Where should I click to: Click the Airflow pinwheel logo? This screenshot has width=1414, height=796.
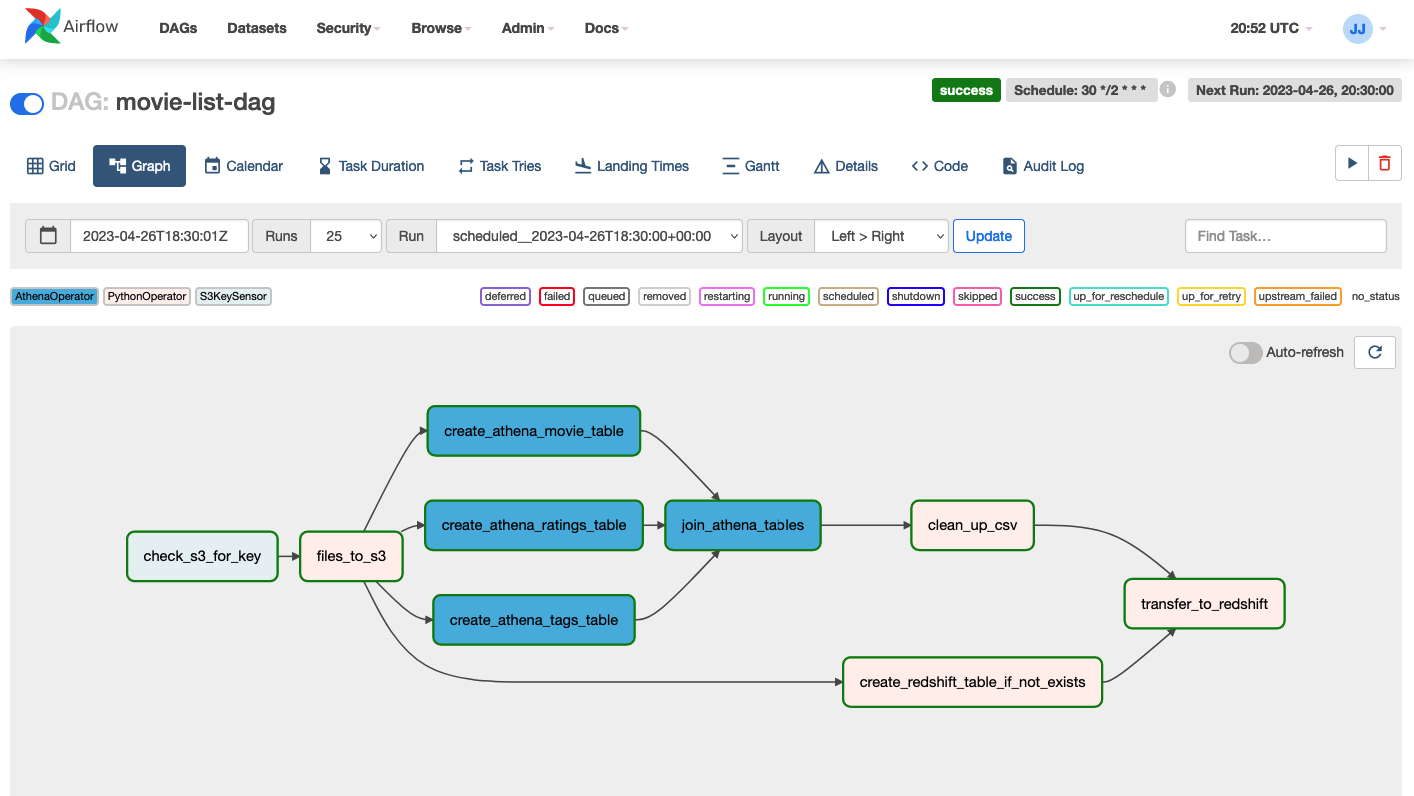pos(42,27)
